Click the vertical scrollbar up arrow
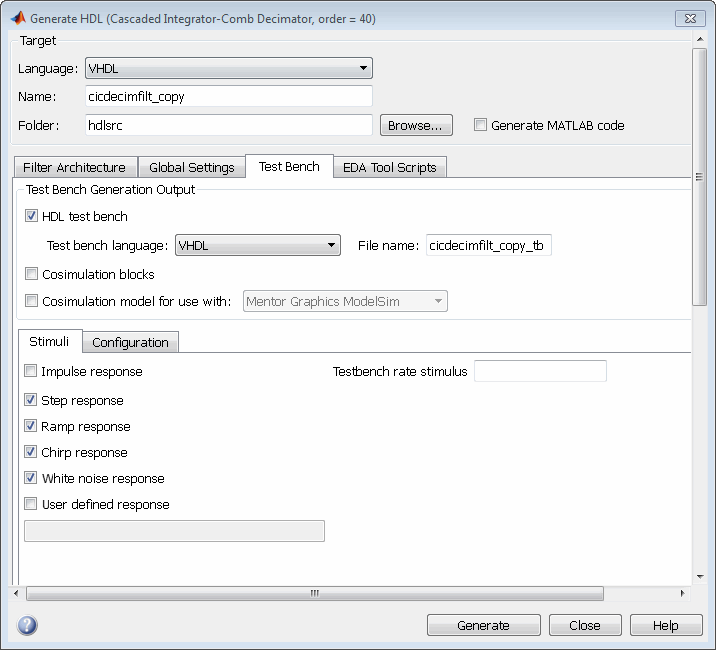This screenshot has width=716, height=650. pyautogui.click(x=700, y=40)
